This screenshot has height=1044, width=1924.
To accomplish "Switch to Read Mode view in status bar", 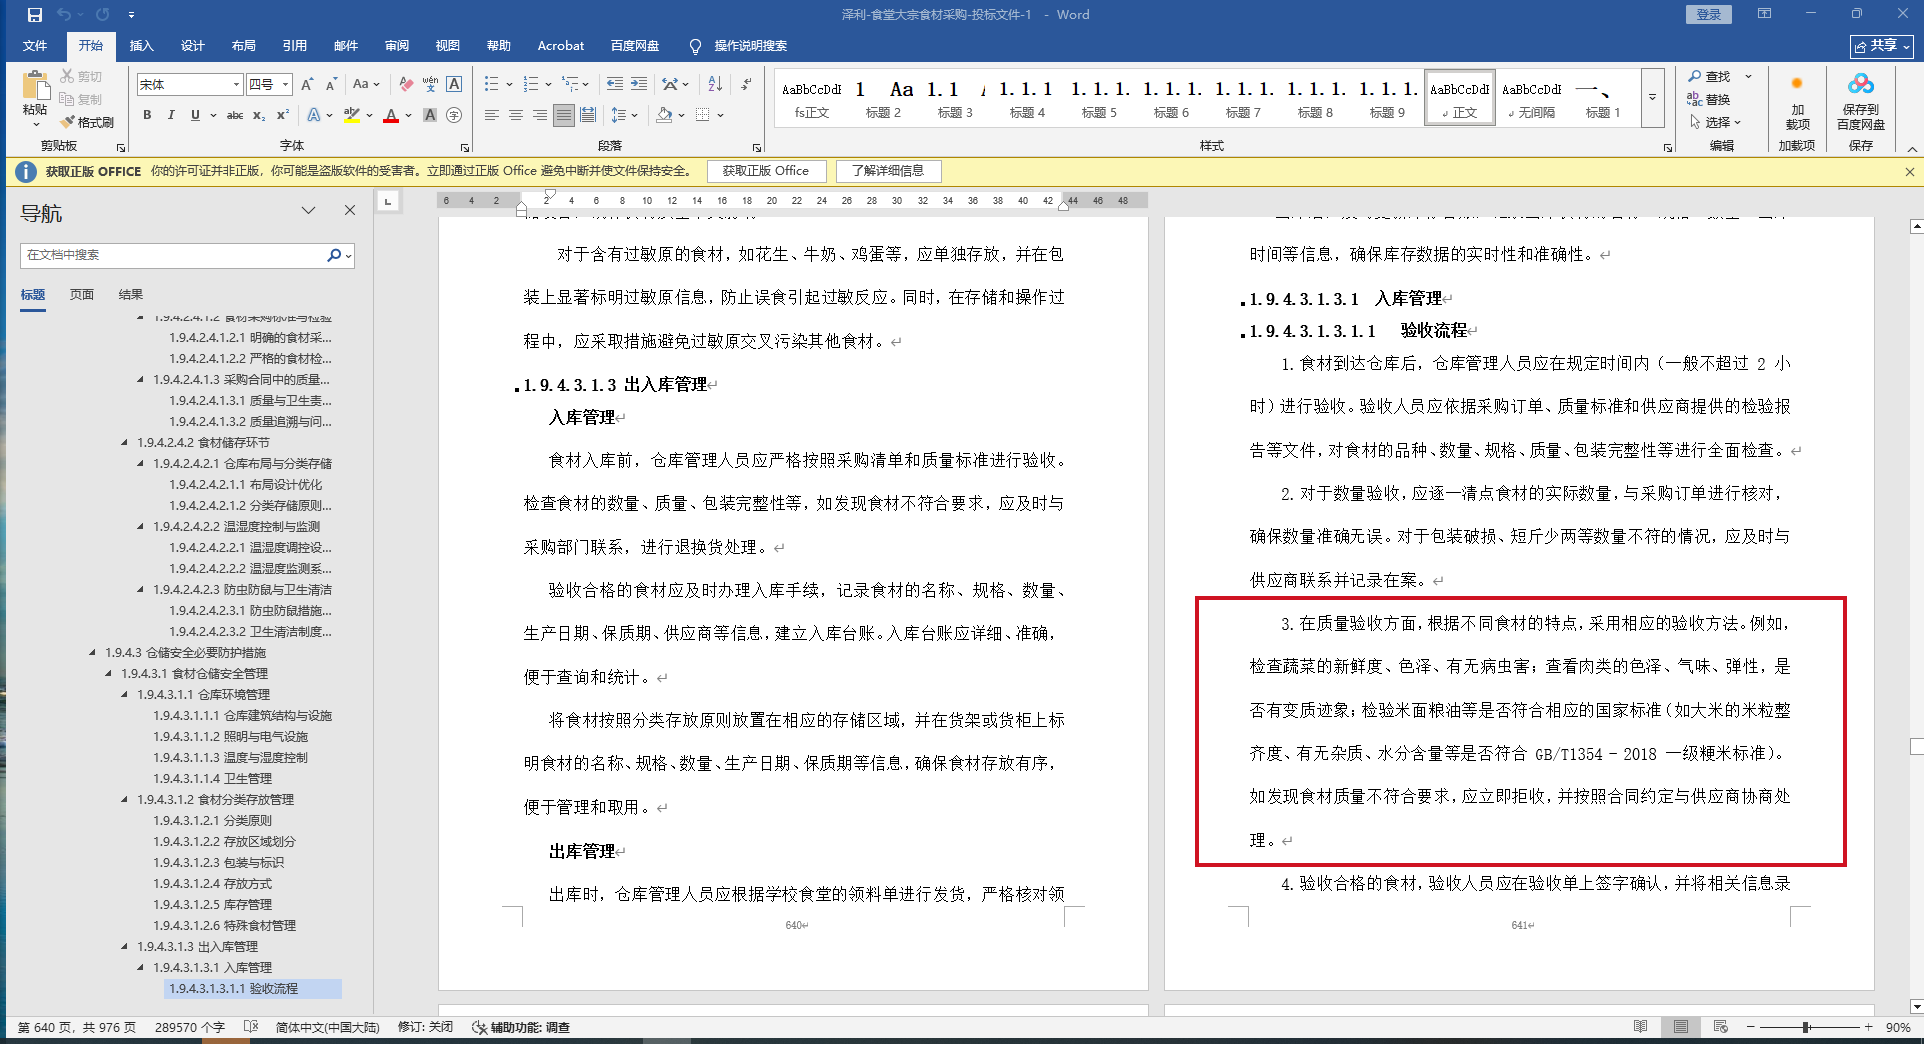I will 1640,1027.
